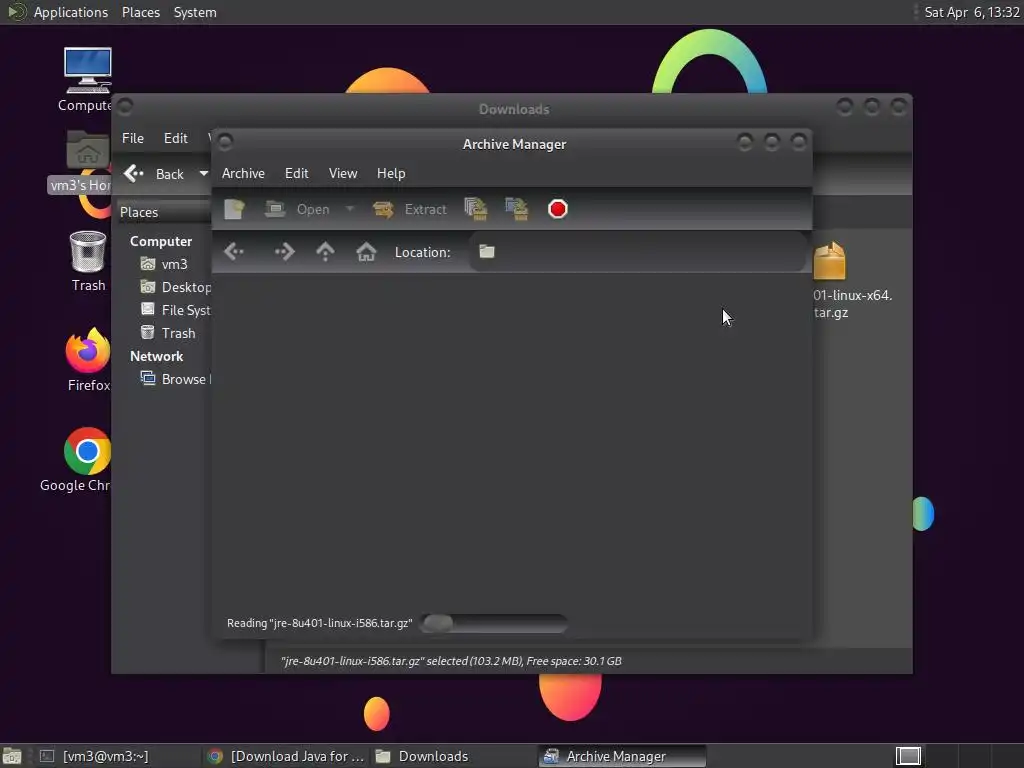
Task: Click Network heading in Places sidebar
Action: pyautogui.click(x=156, y=356)
